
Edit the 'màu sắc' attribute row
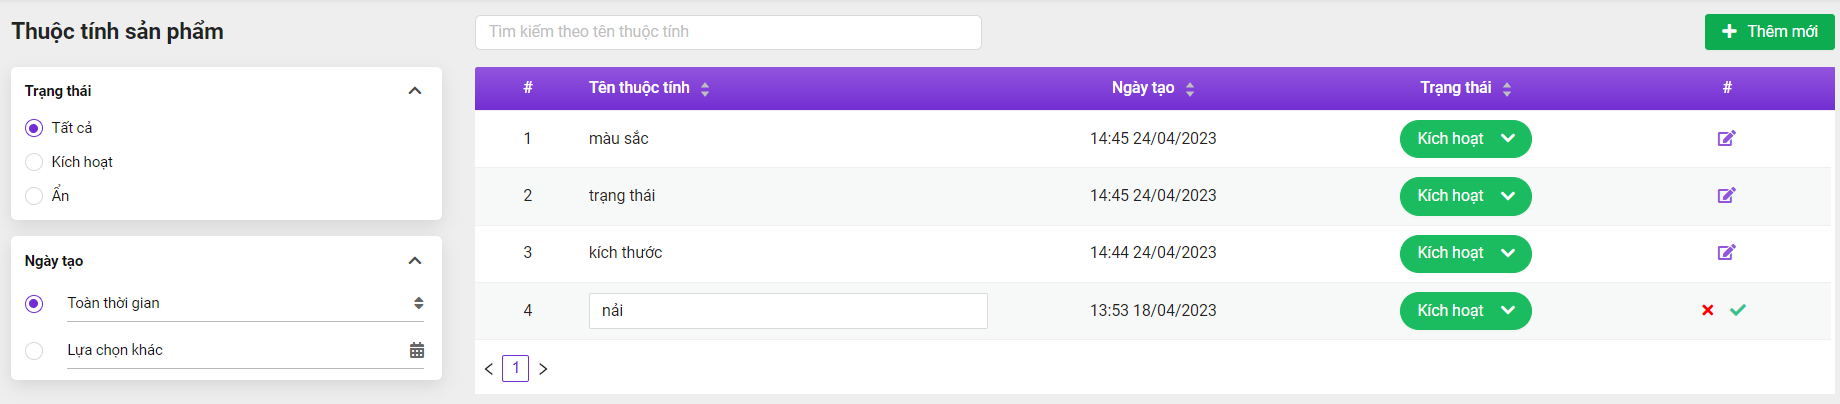[1726, 138]
